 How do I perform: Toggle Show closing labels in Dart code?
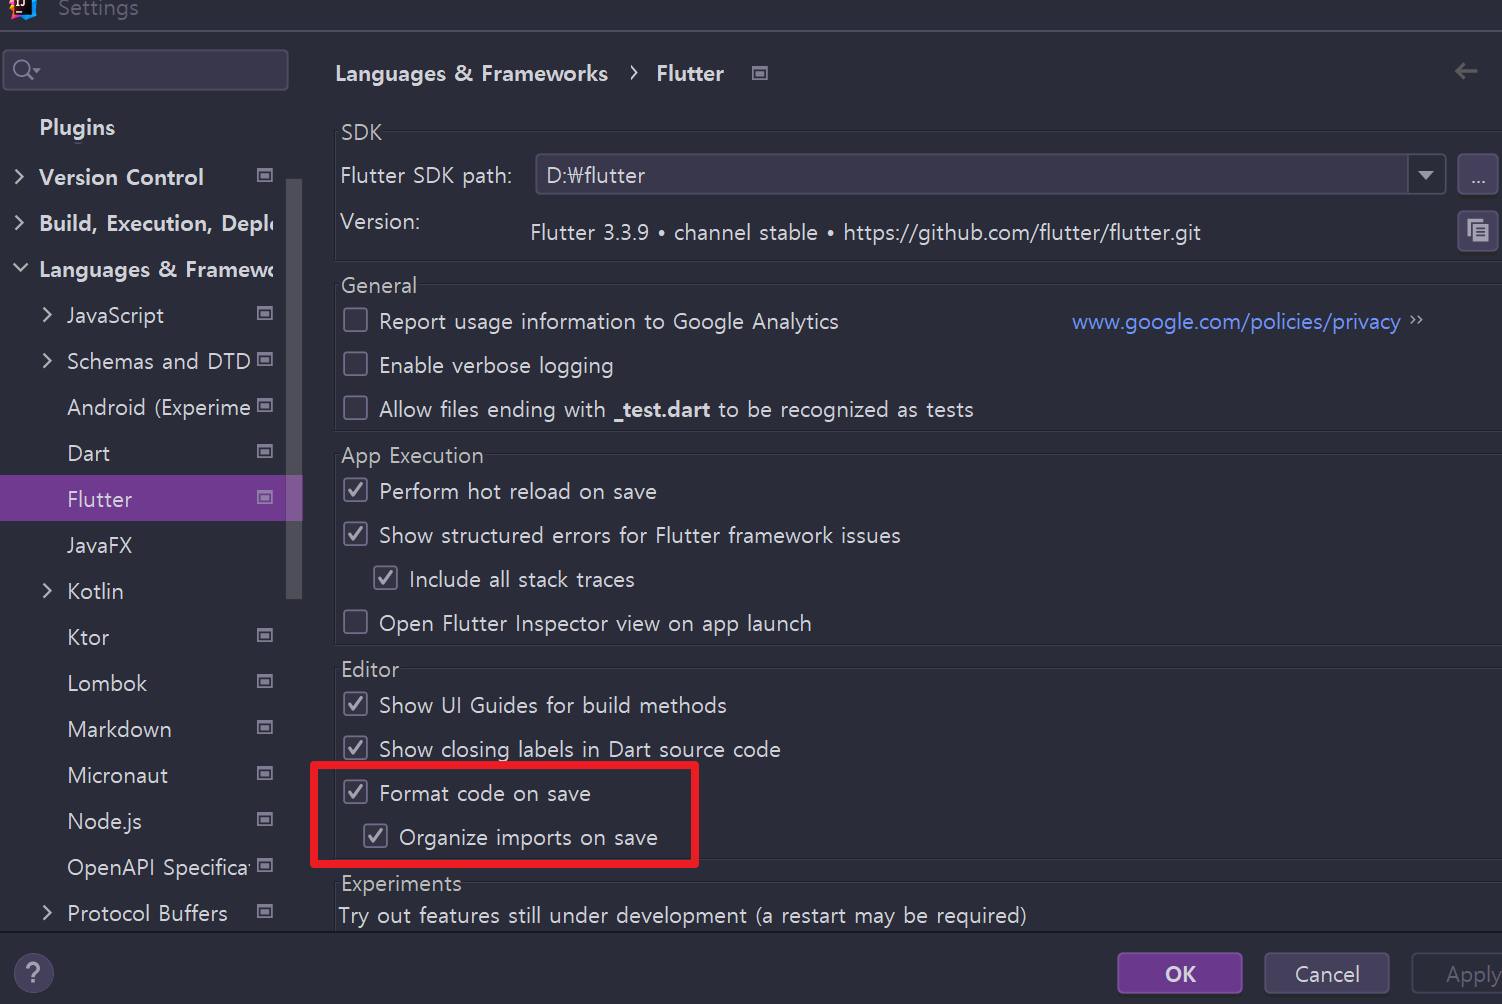pos(355,748)
